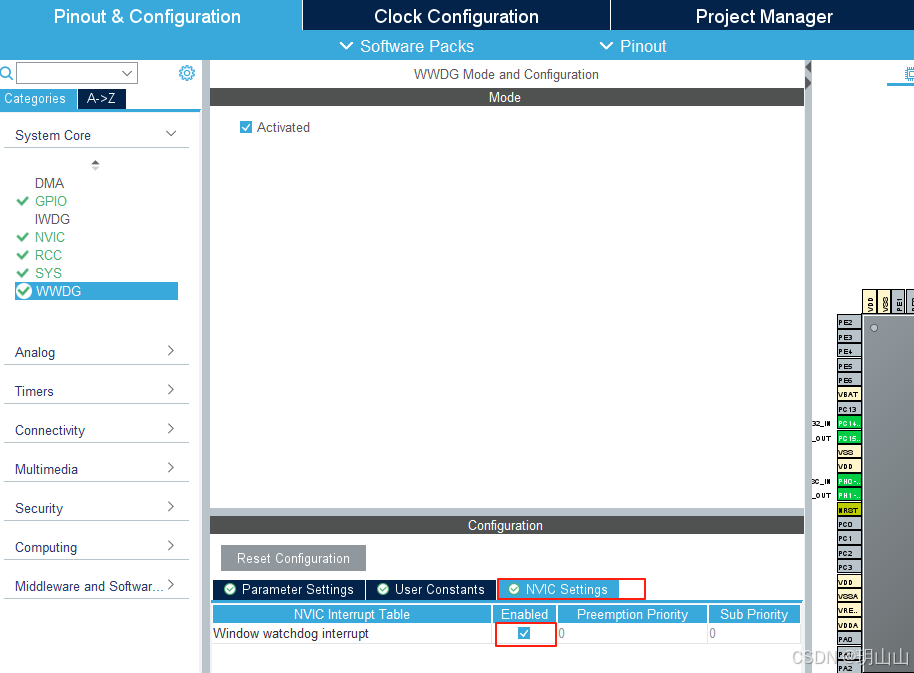Click the WWDG circled checkmark icon
The width and height of the screenshot is (914, 673).
(24, 291)
